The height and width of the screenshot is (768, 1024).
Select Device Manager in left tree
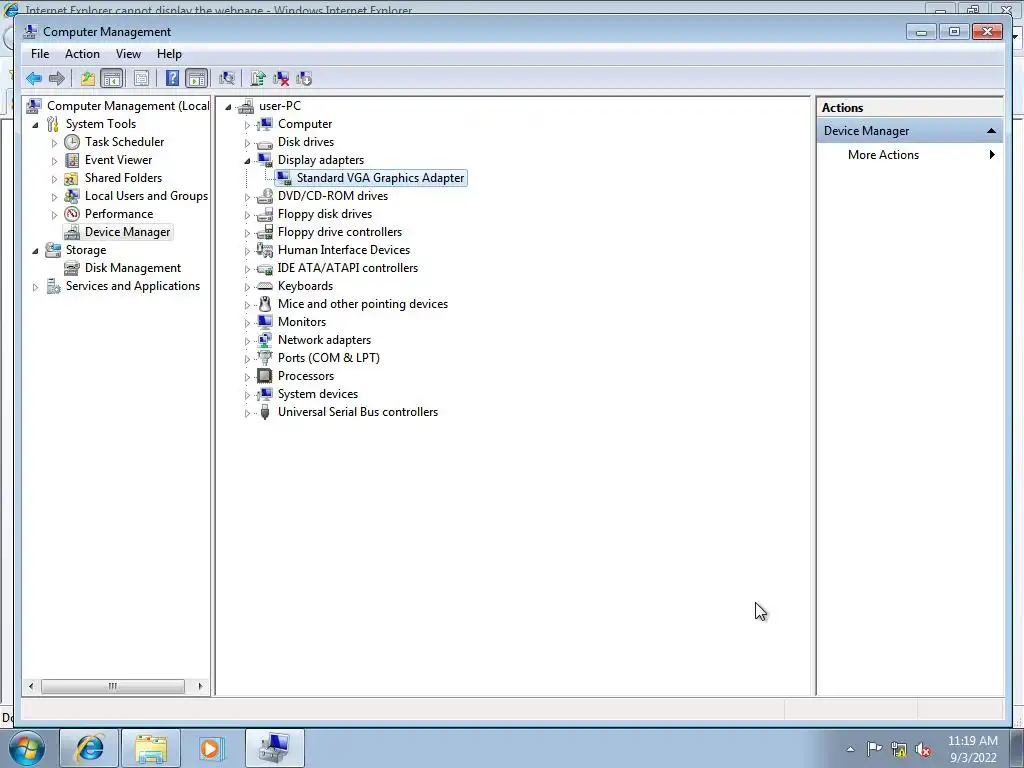click(x=127, y=232)
